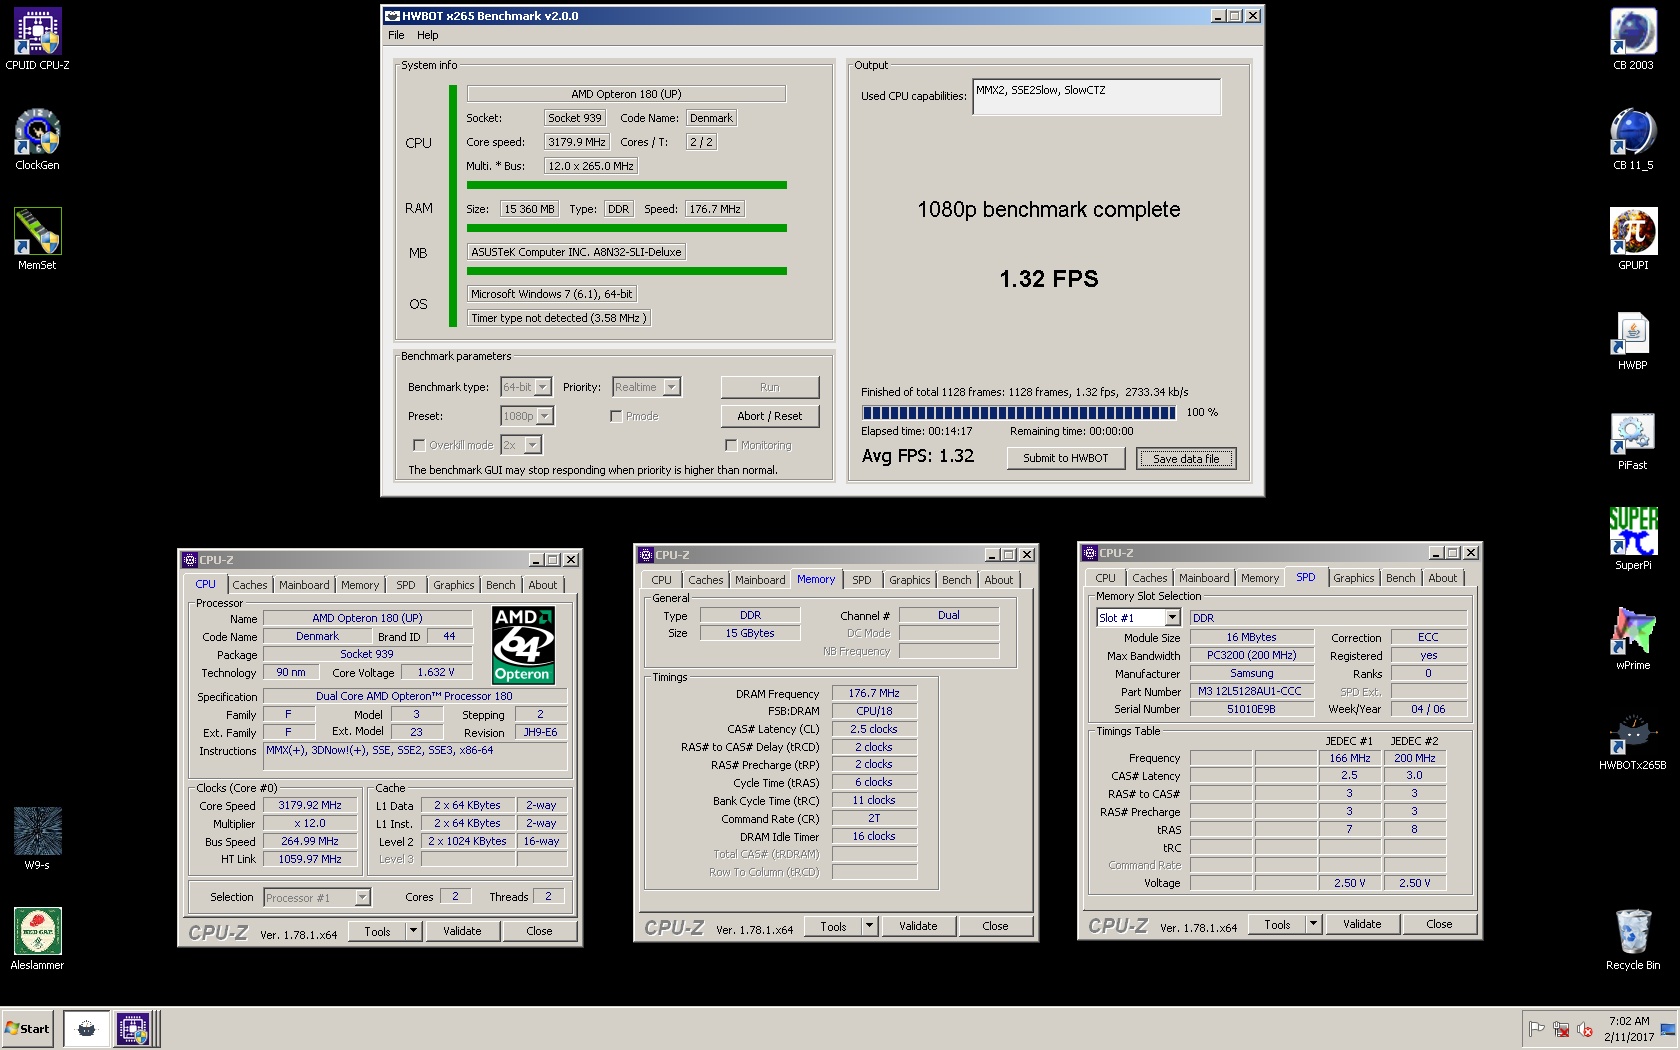Viewport: 1680px width, 1050px height.
Task: Click Close in CPU-Z Memory window
Action: click(x=995, y=926)
